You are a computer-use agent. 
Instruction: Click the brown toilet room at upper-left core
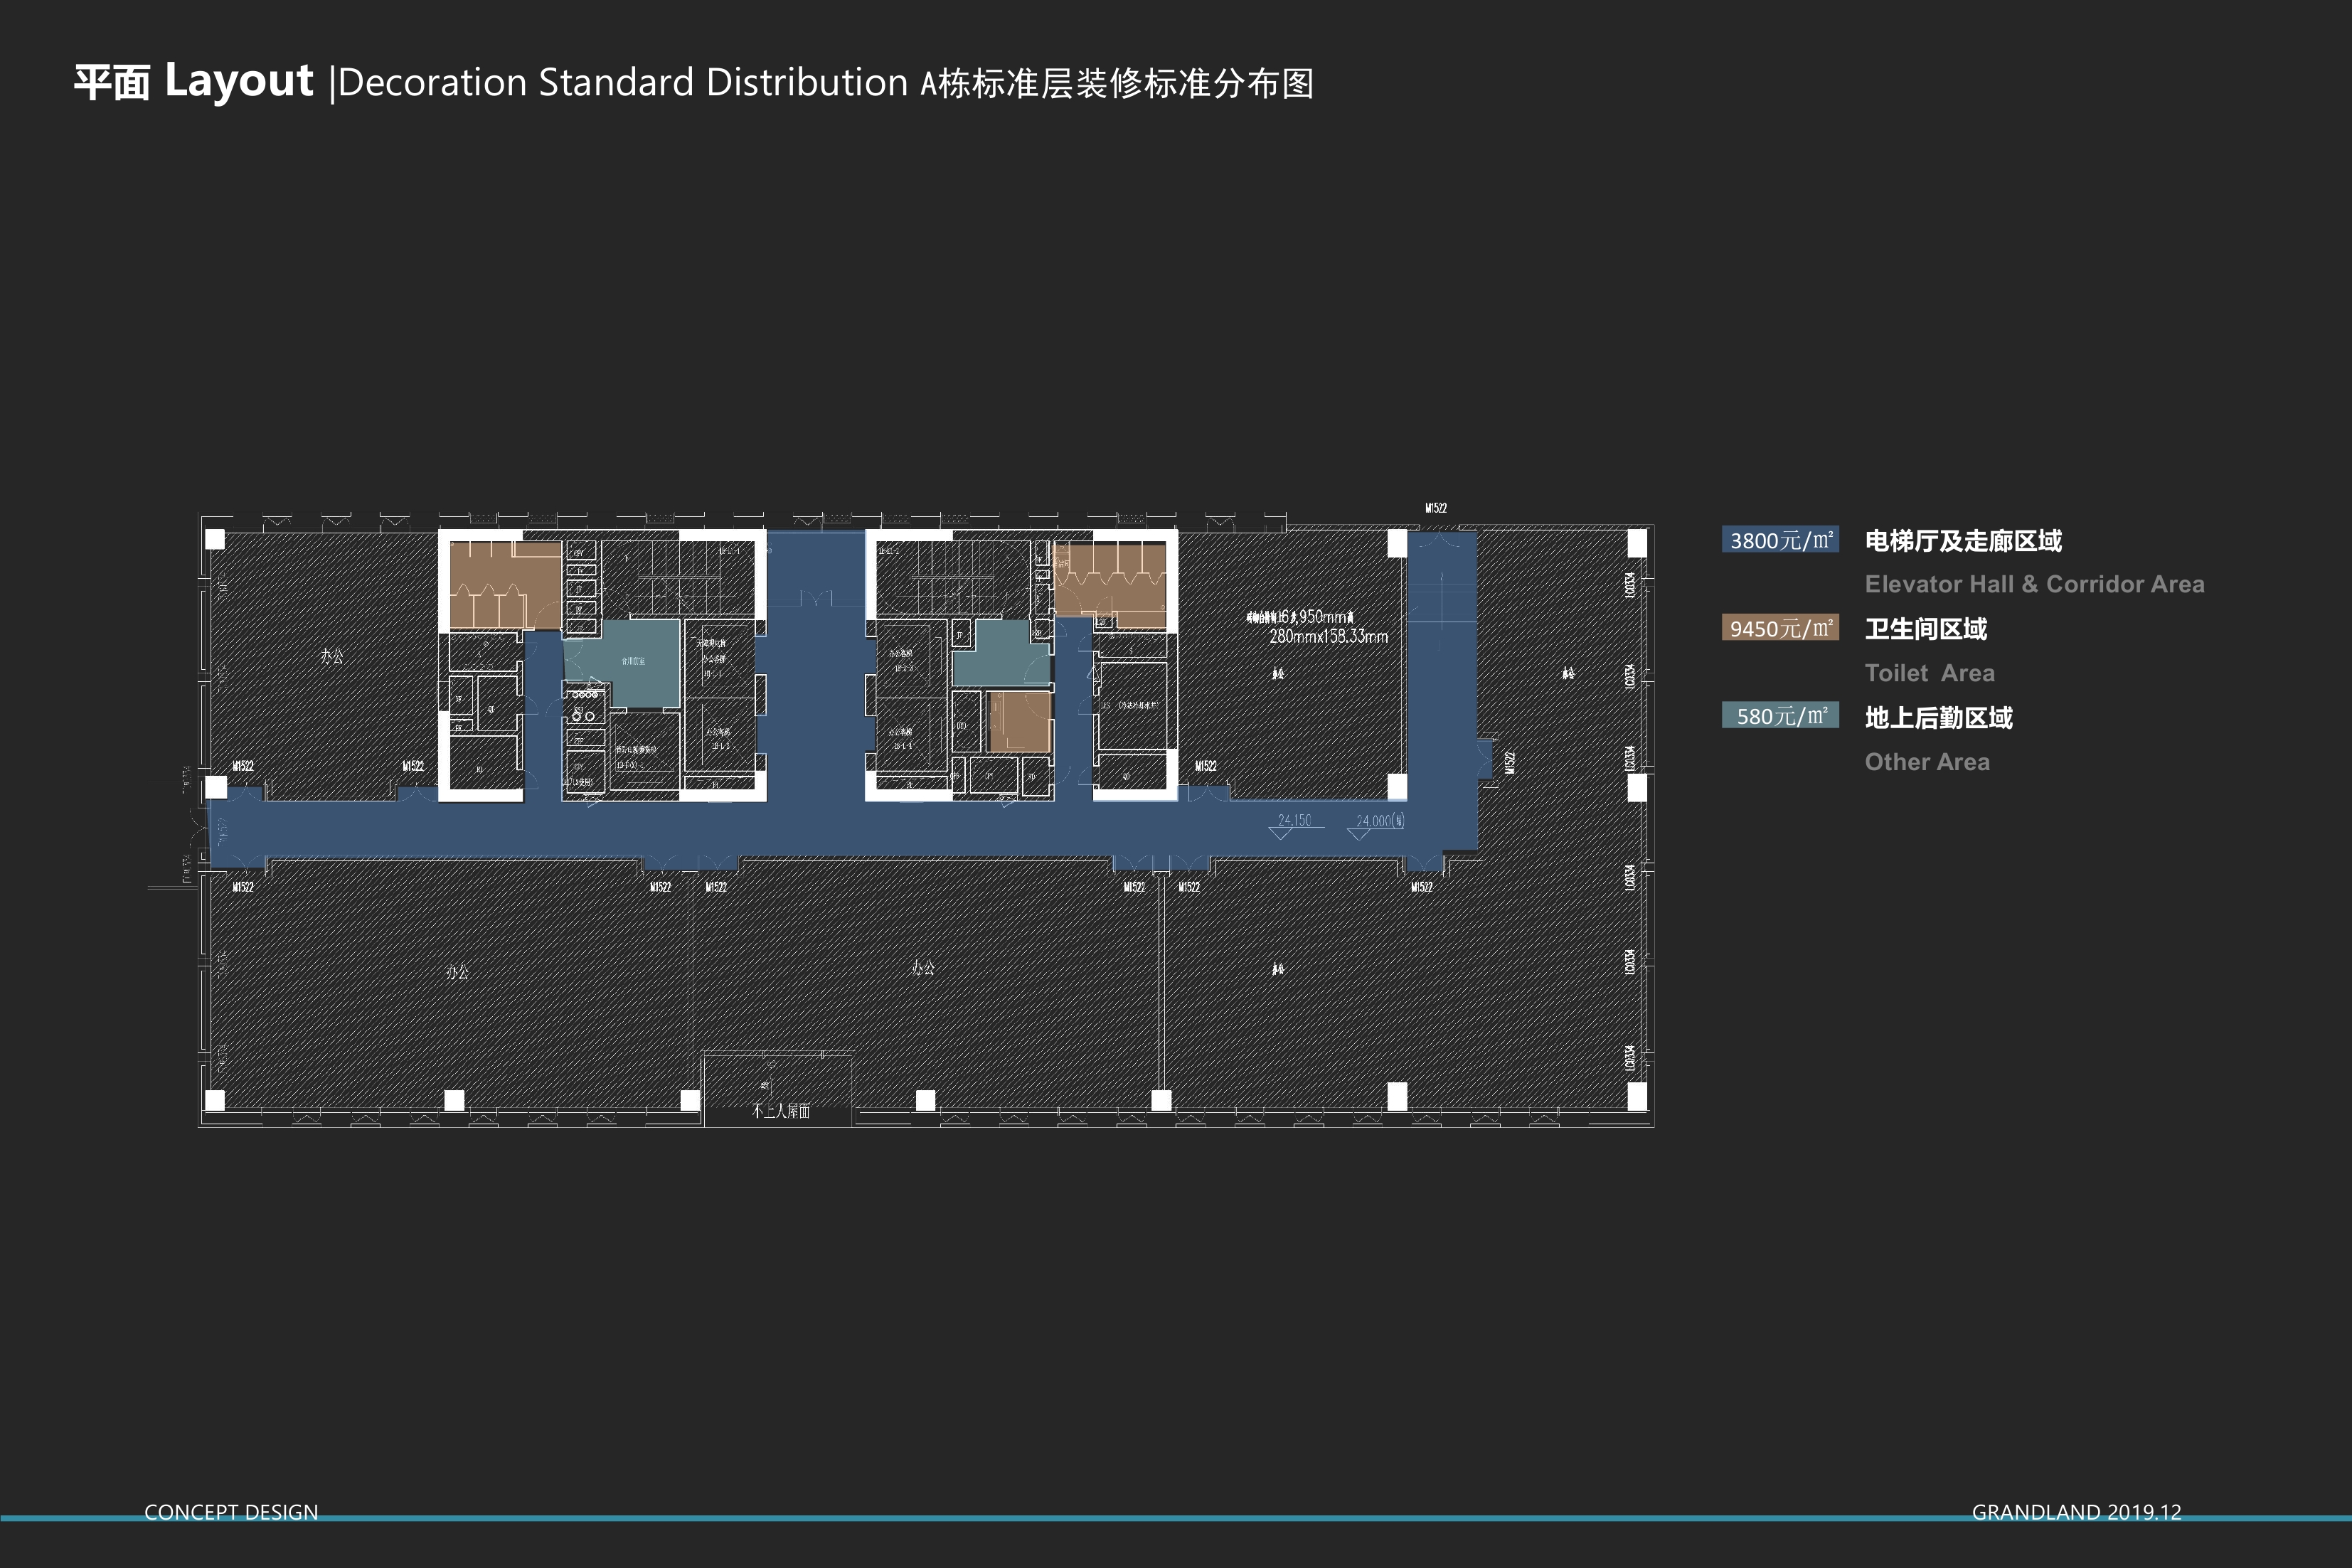503,586
